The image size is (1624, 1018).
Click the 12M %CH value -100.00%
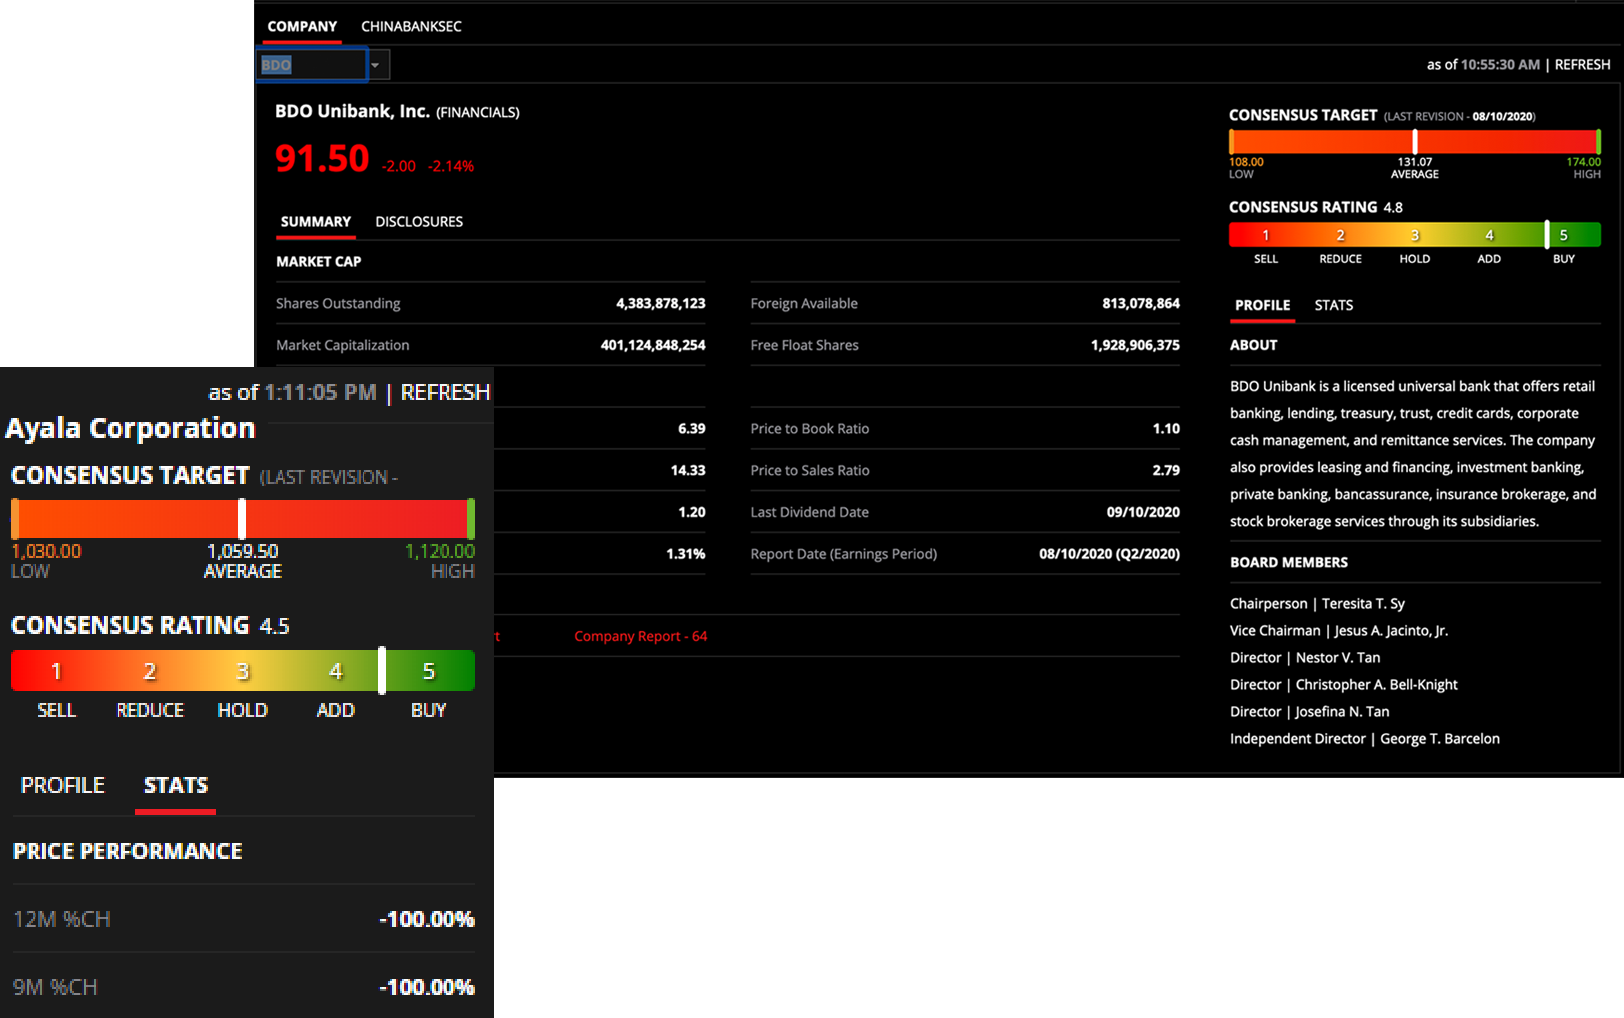tap(427, 919)
